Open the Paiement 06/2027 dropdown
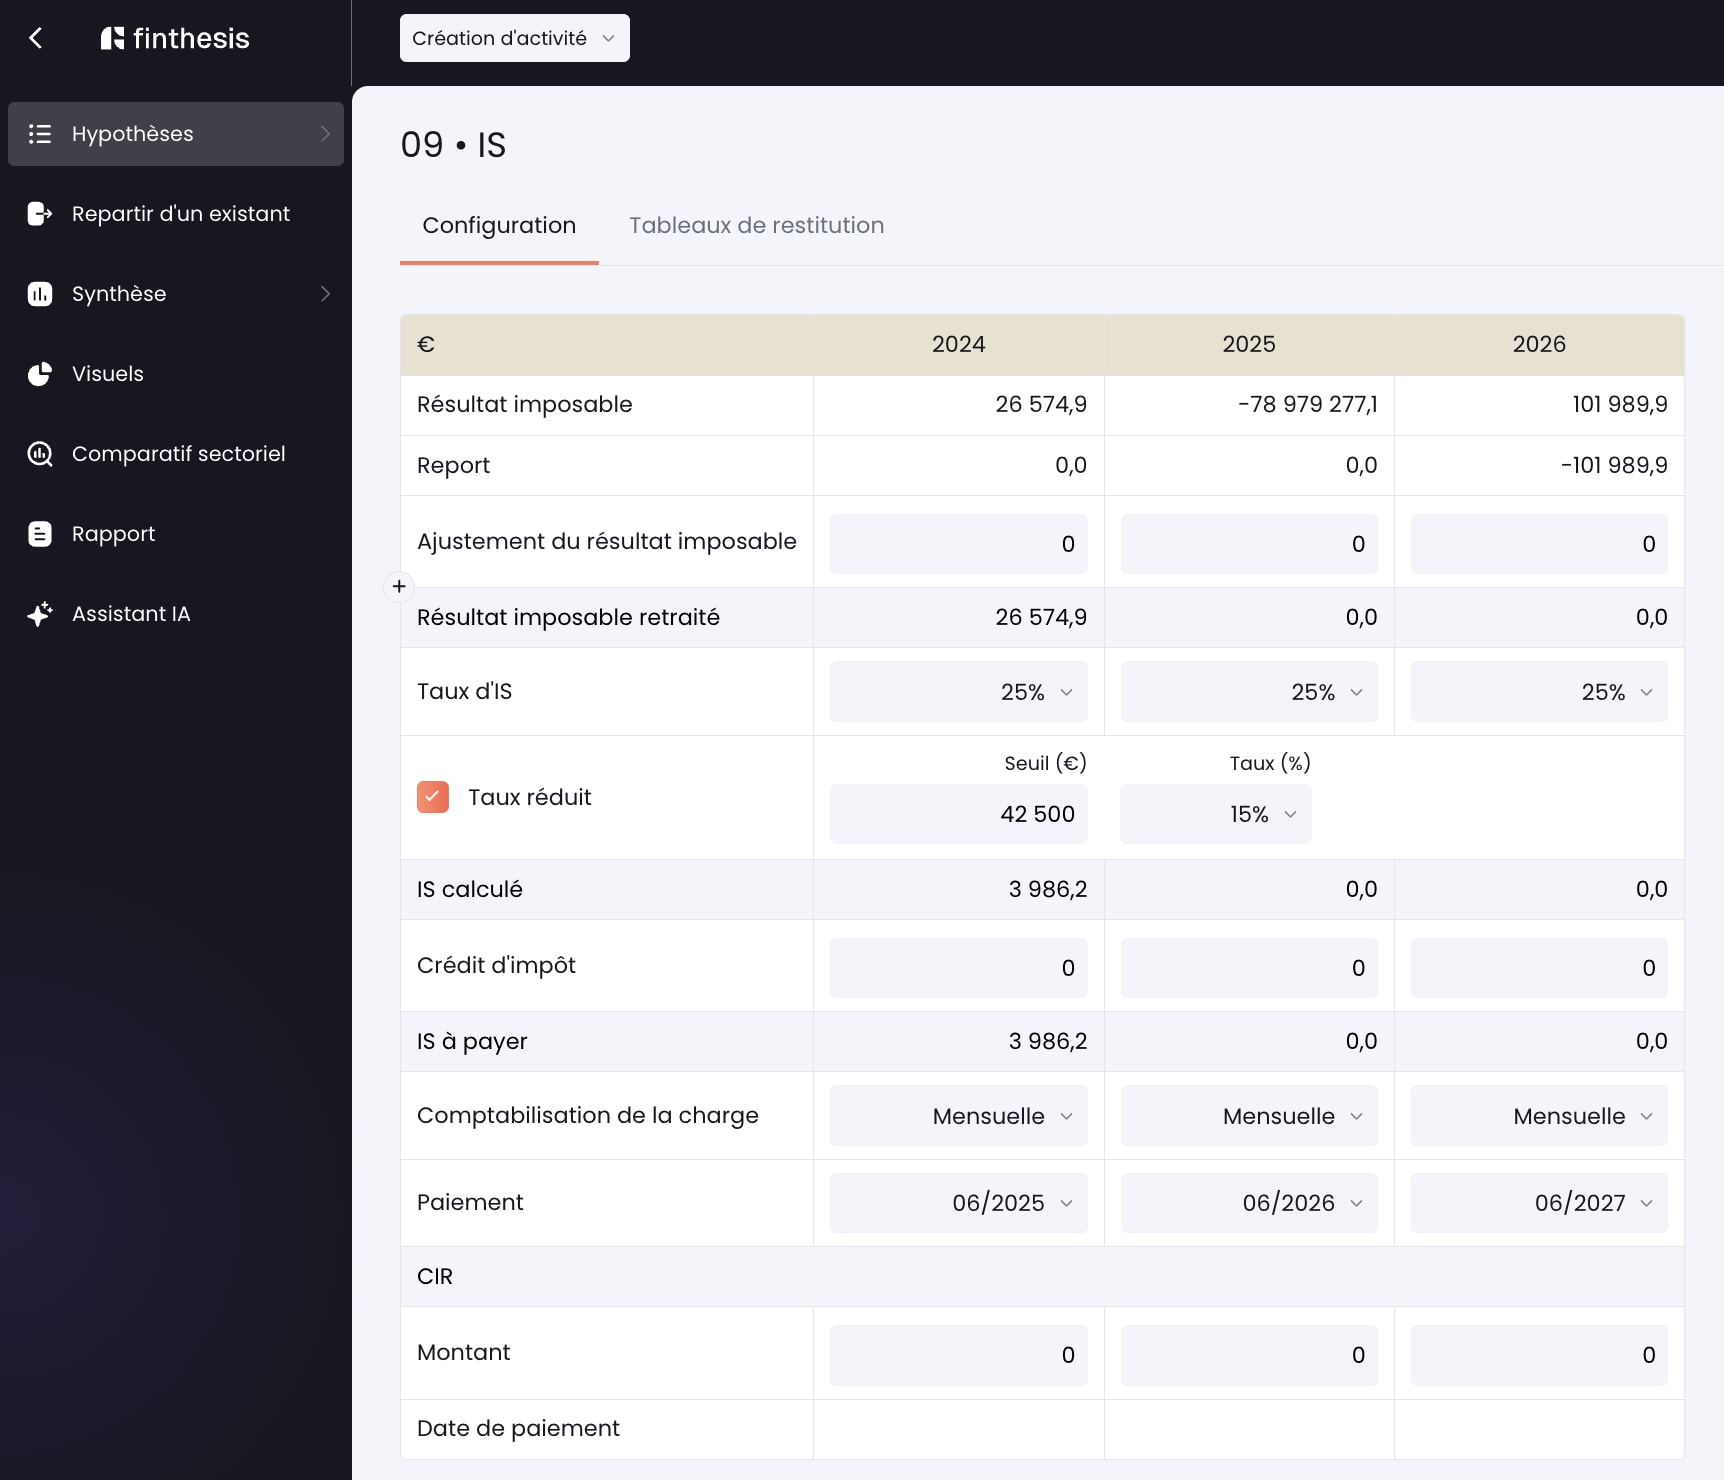The width and height of the screenshot is (1724, 1480). (1539, 1203)
